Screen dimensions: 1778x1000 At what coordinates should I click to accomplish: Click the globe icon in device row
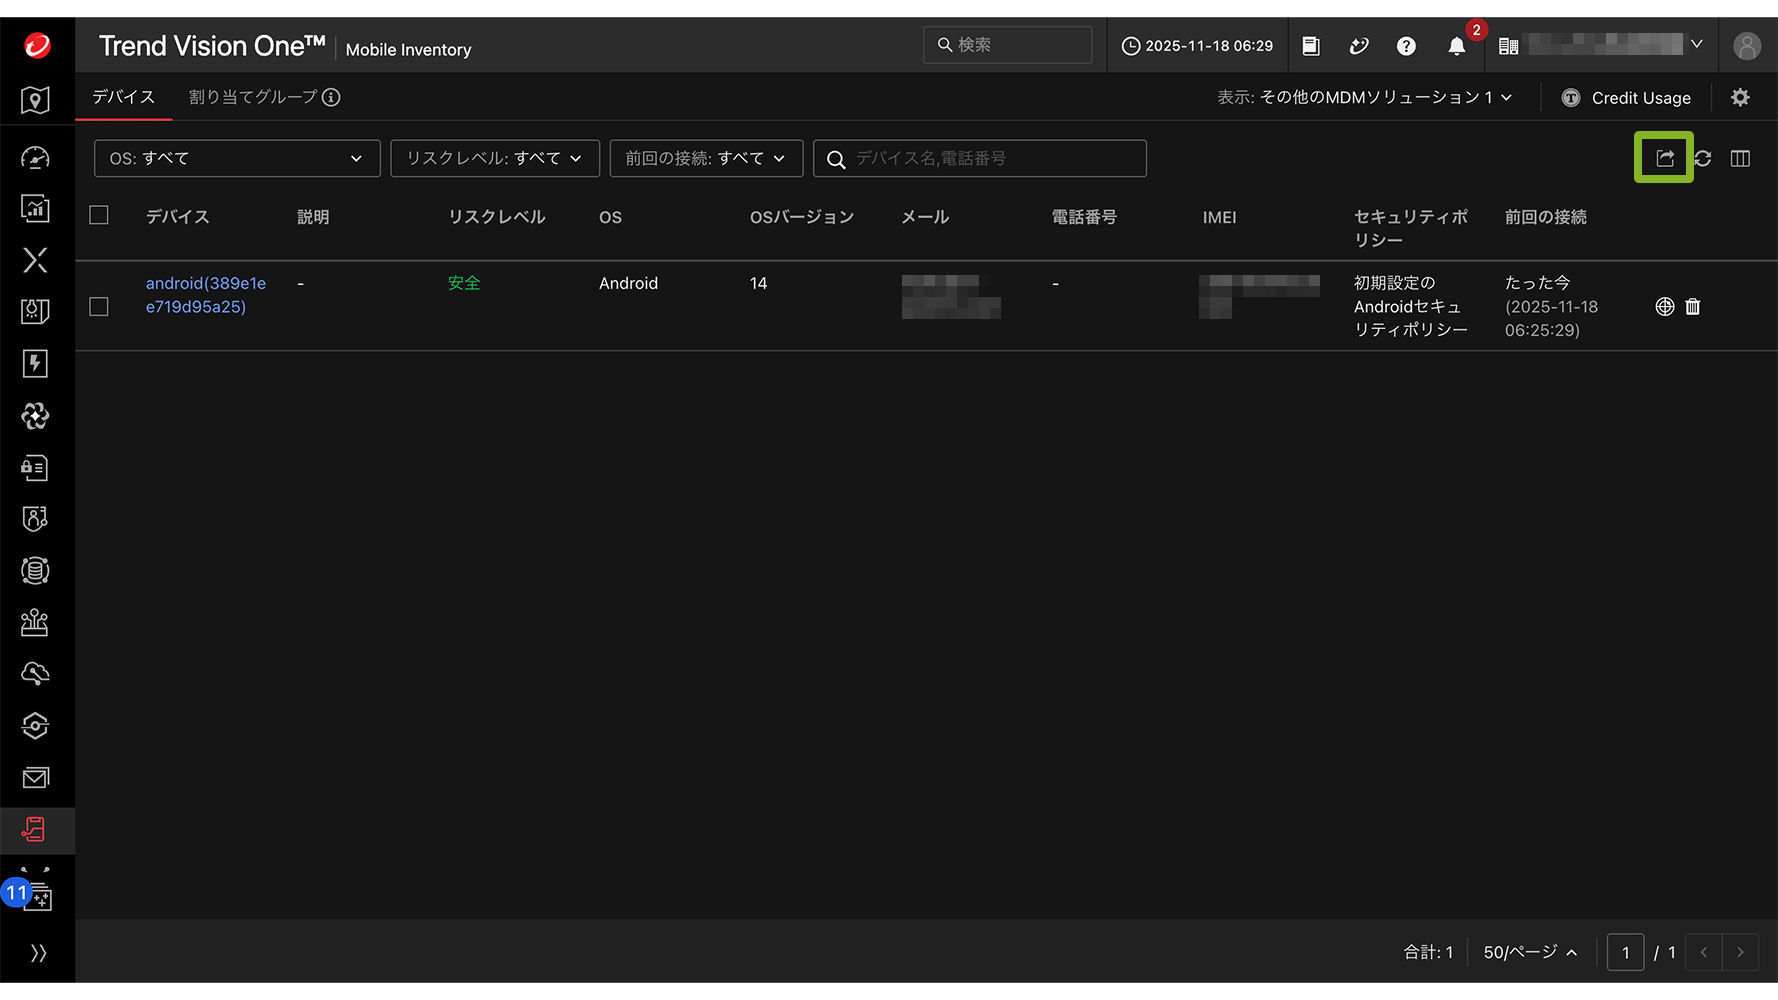coord(1664,307)
